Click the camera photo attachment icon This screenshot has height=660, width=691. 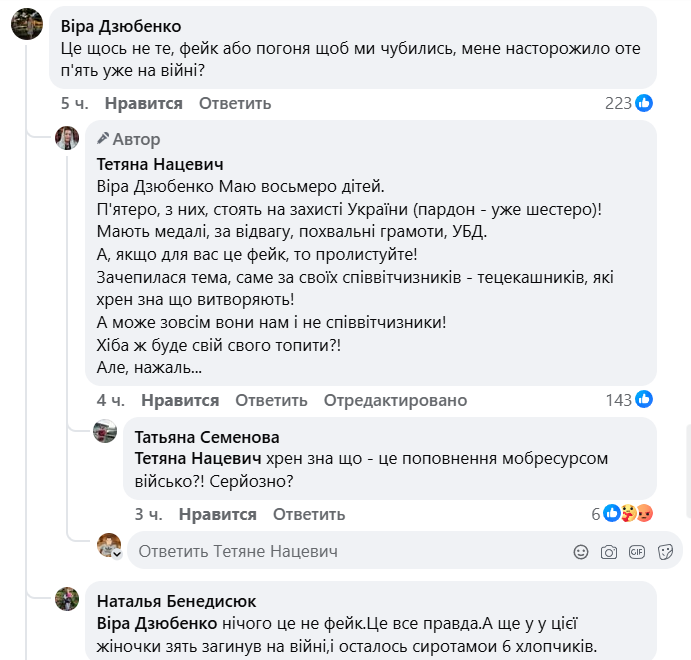tap(609, 551)
